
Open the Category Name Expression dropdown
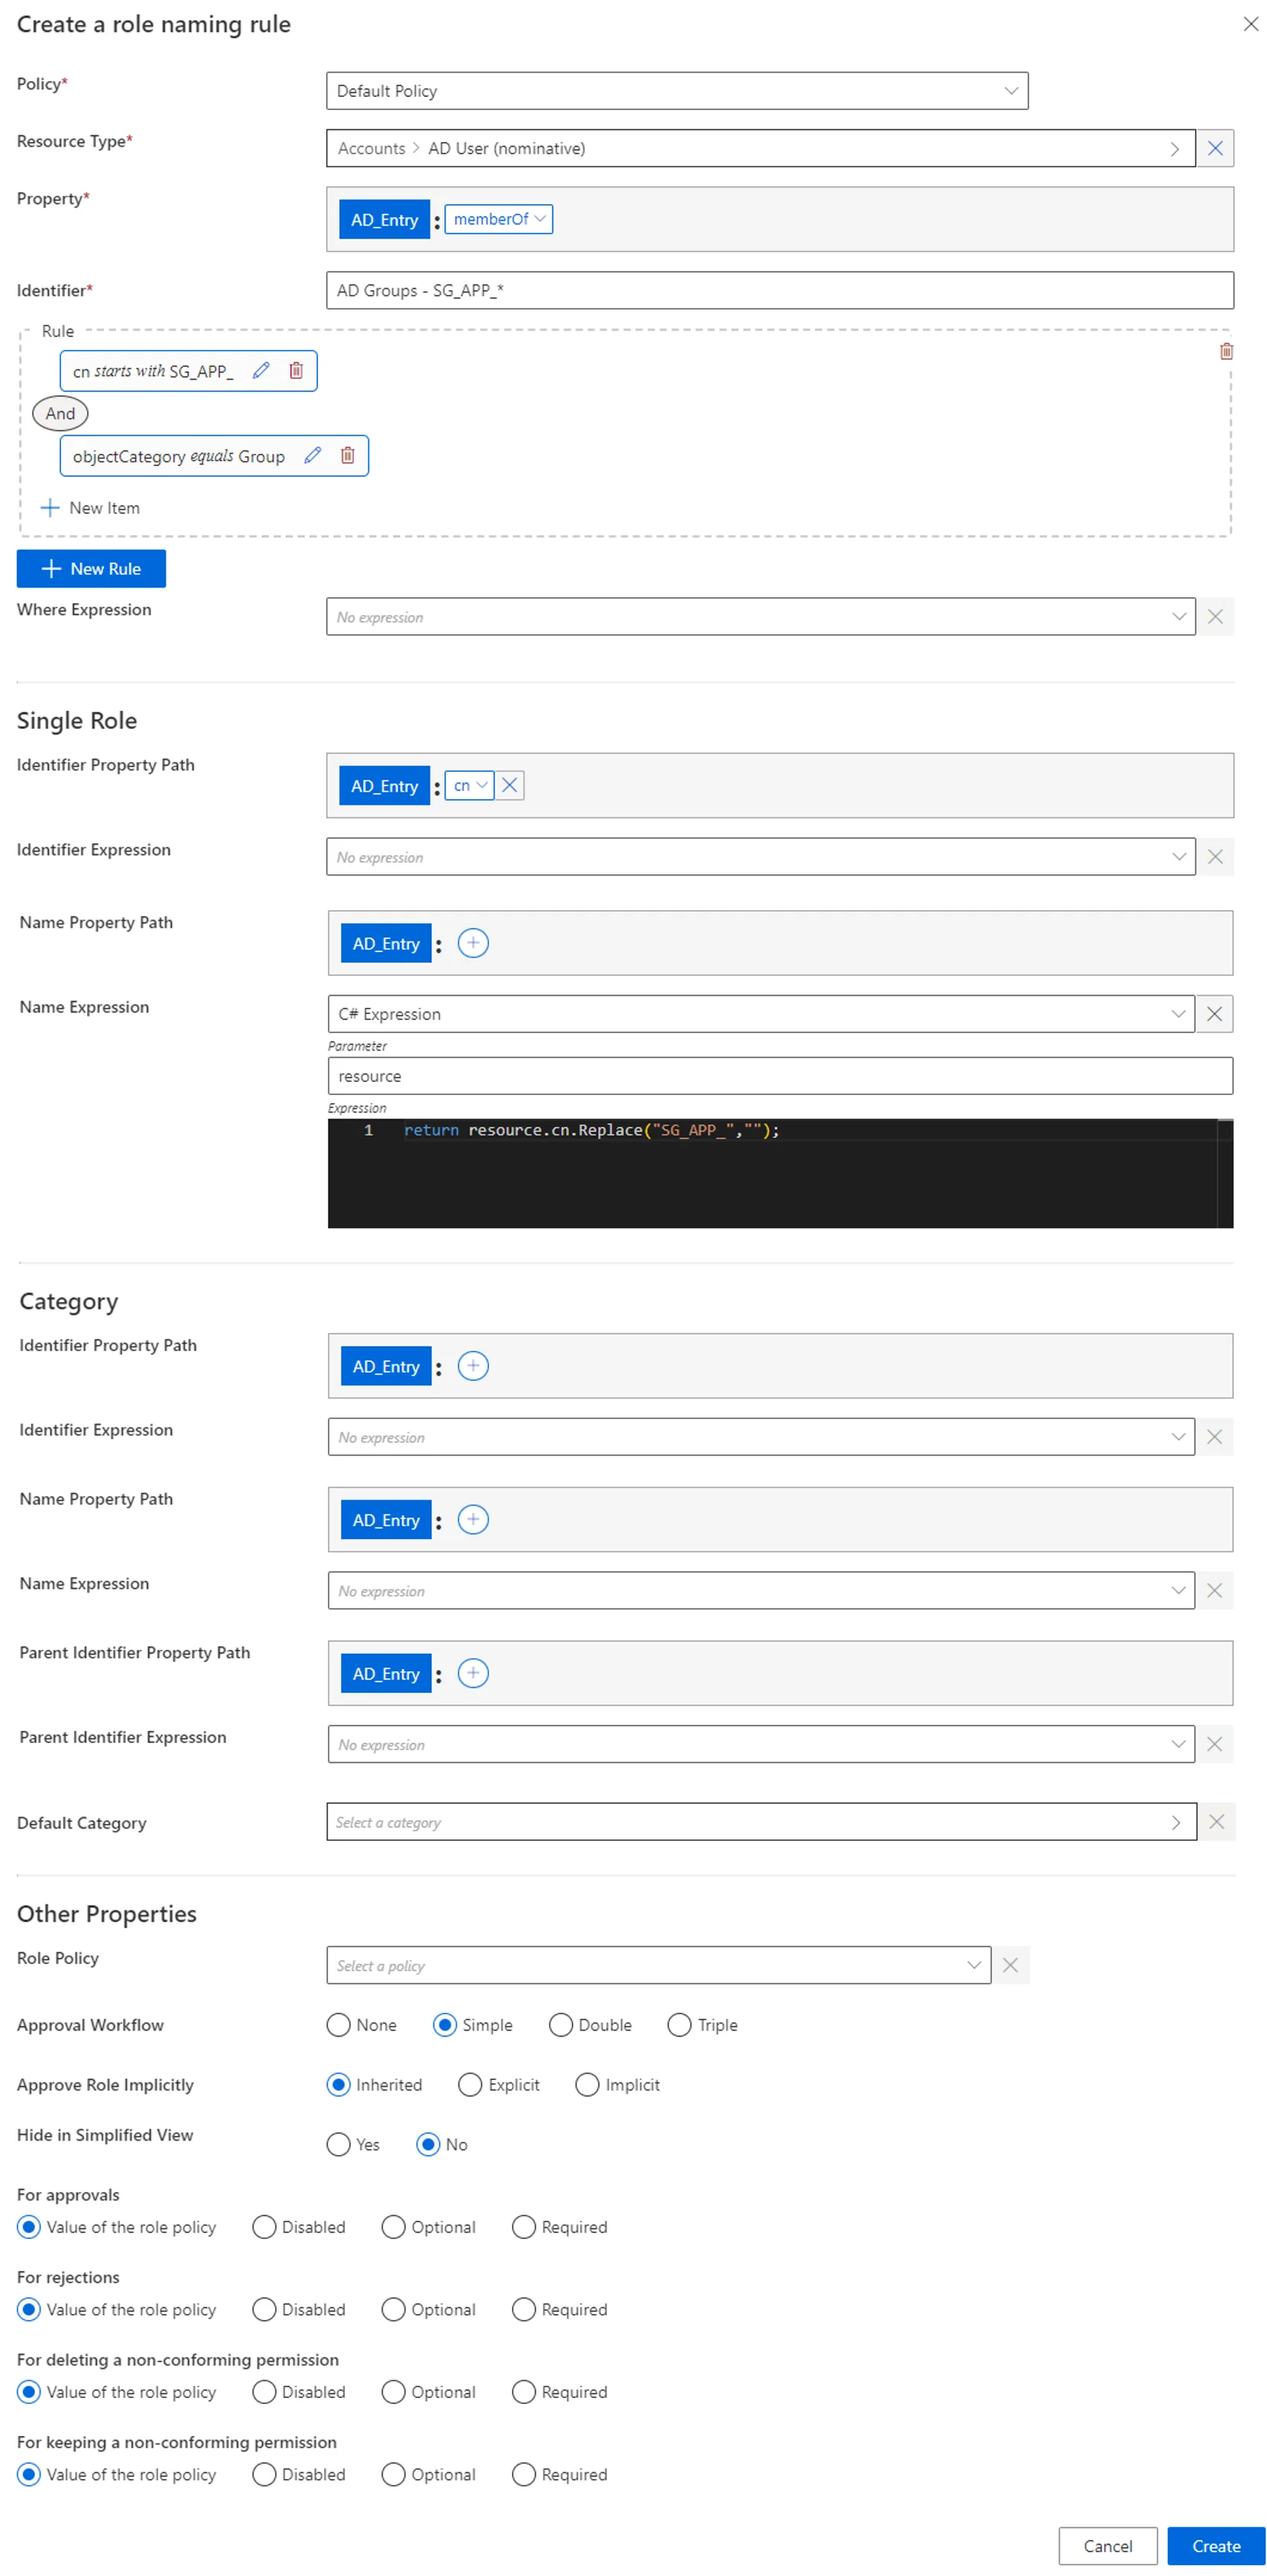click(761, 1591)
